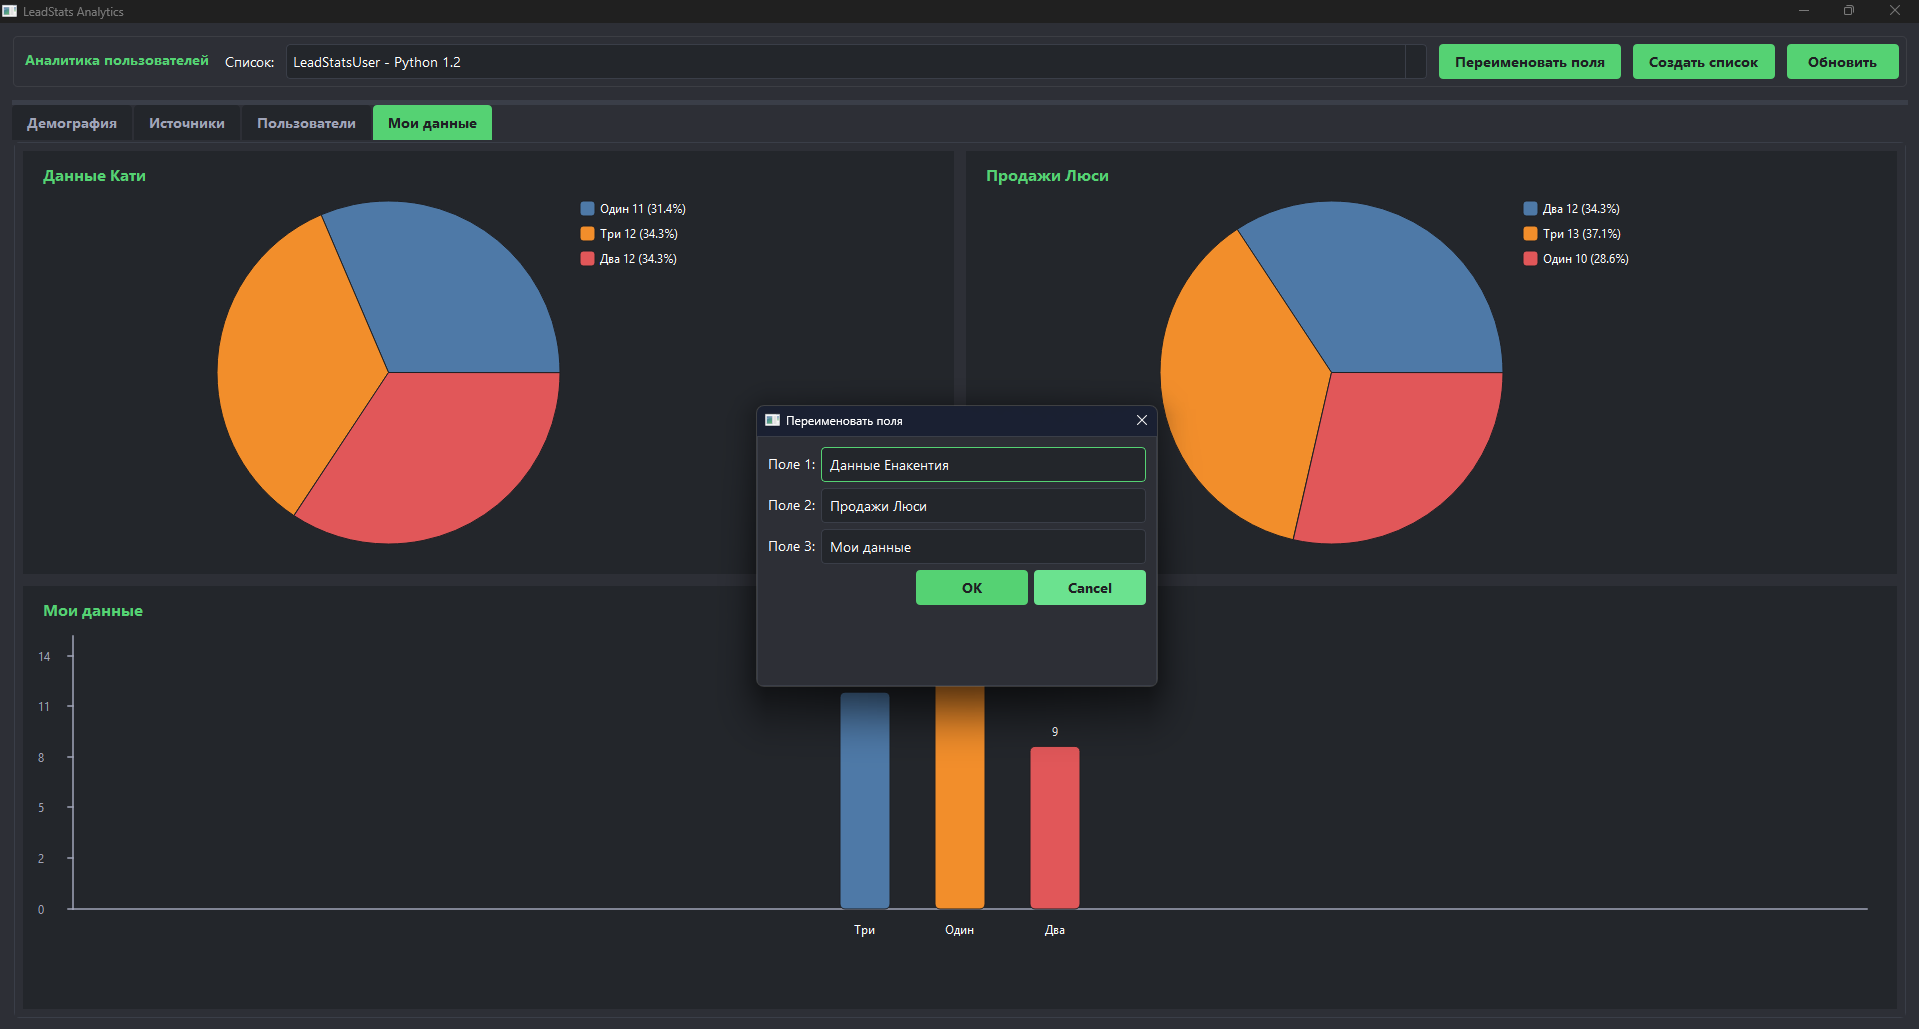Viewport: 1919px width, 1029px height.
Task: Click legend text Три 13 (37.1%)
Action: 1582,234
